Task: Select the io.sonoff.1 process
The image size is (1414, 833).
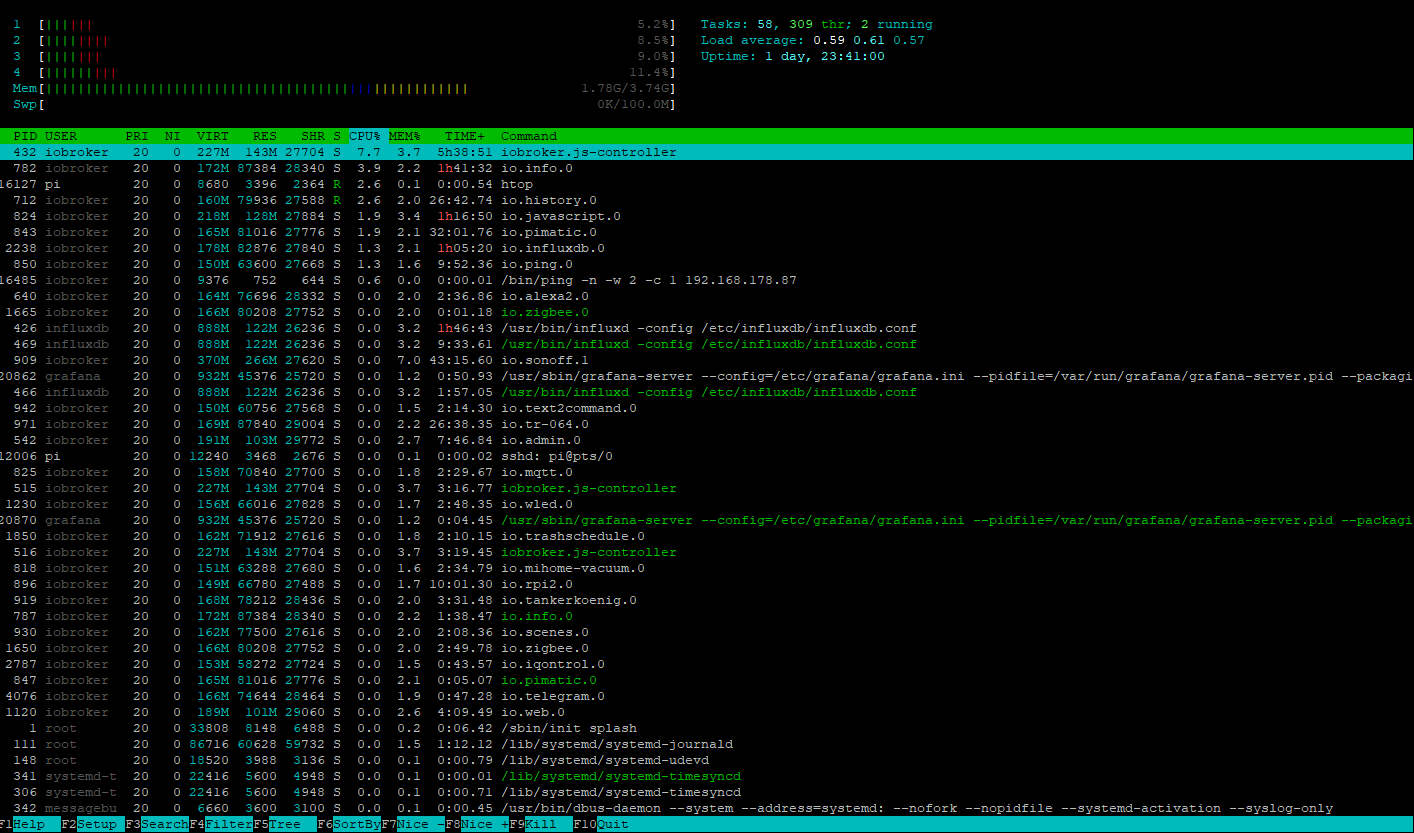Action: 707,360
